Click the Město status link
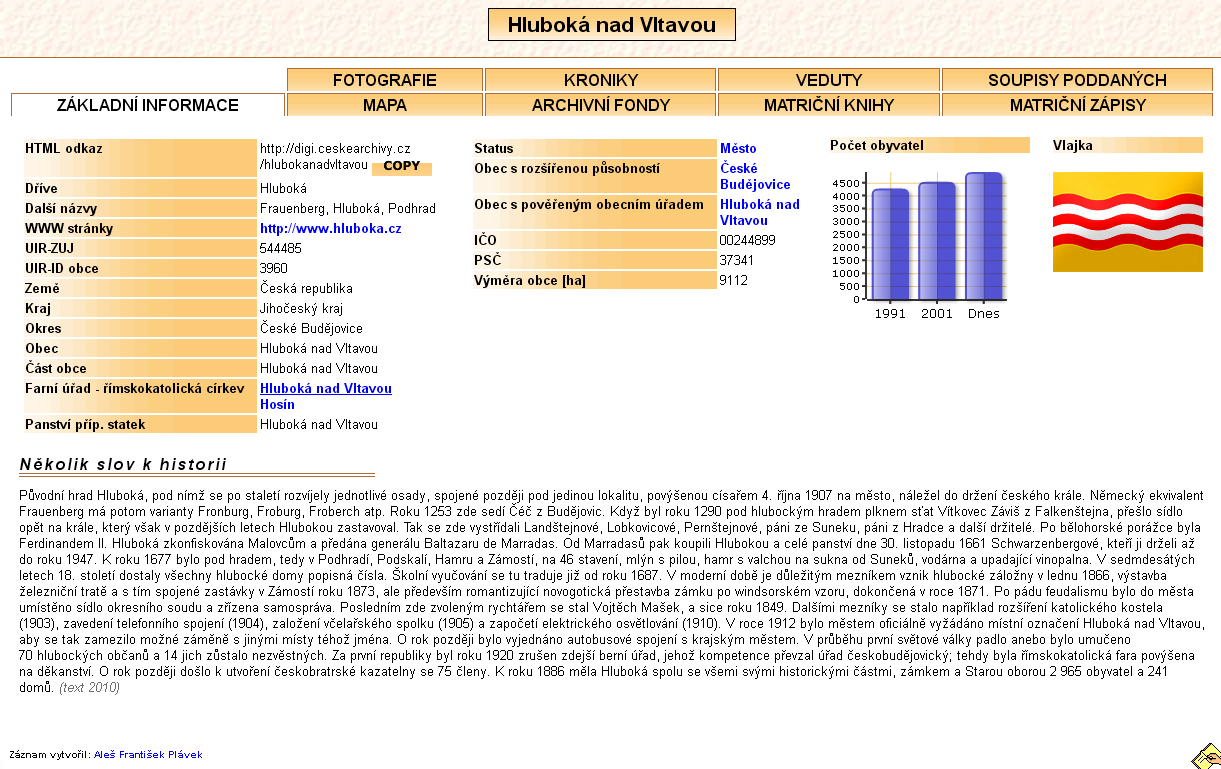1221x769 pixels. pyautogui.click(x=738, y=149)
